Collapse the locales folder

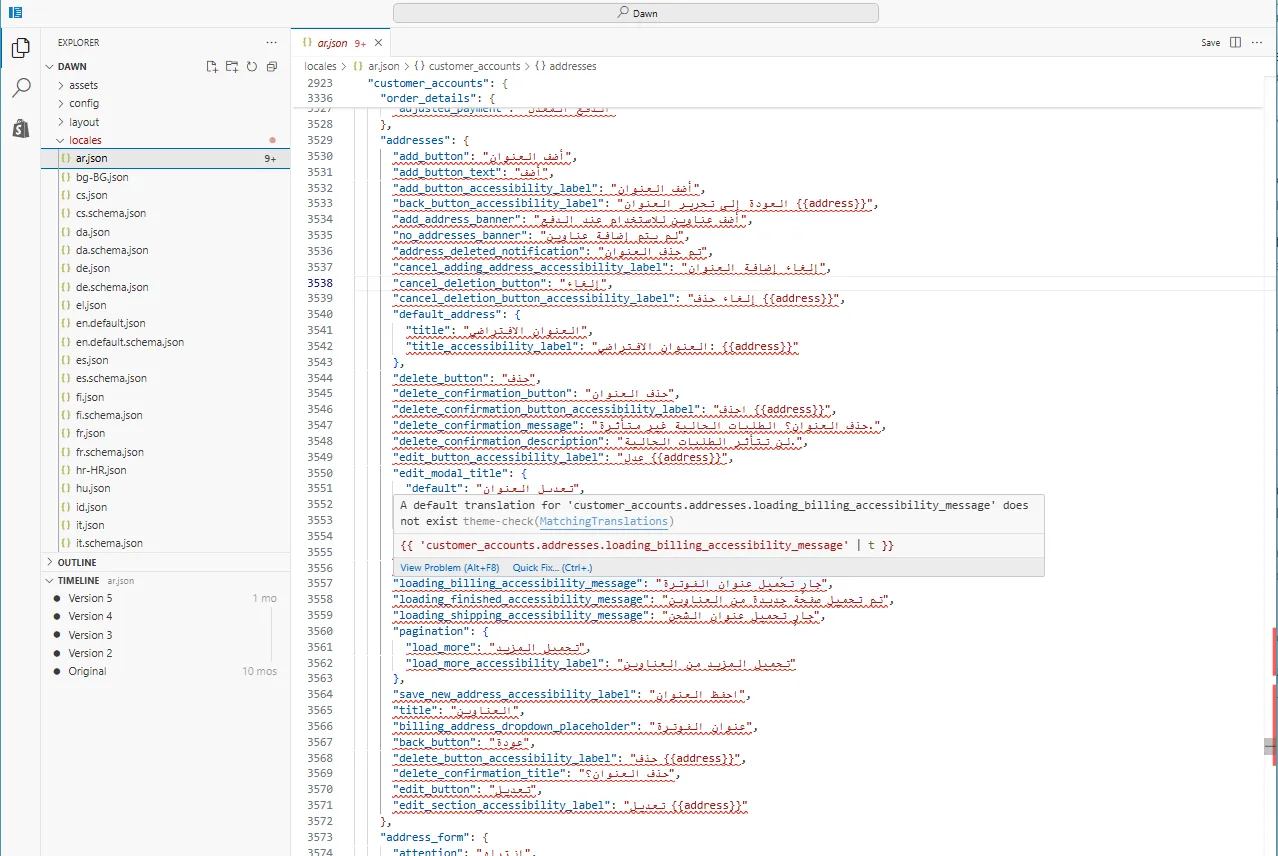click(85, 140)
